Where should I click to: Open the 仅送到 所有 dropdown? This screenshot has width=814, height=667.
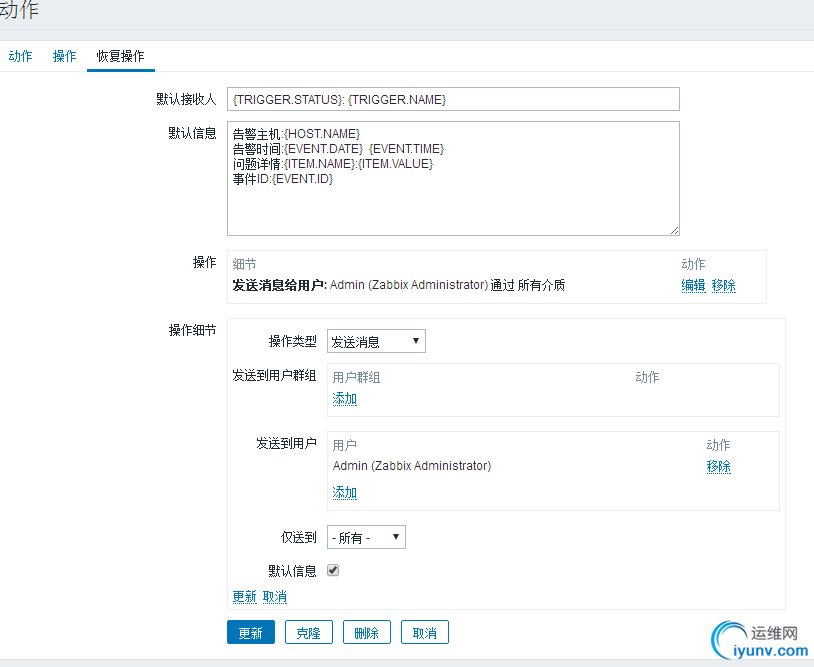pyautogui.click(x=366, y=537)
